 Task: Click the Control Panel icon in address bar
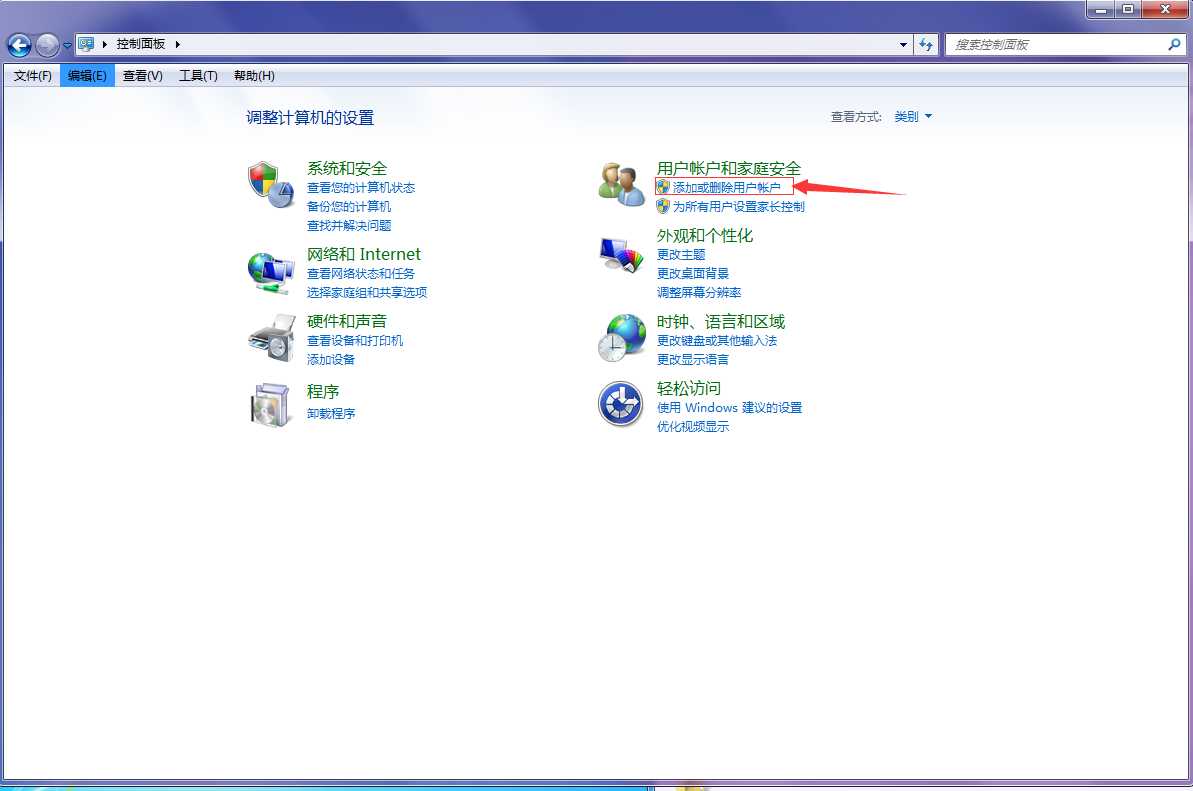[x=86, y=44]
